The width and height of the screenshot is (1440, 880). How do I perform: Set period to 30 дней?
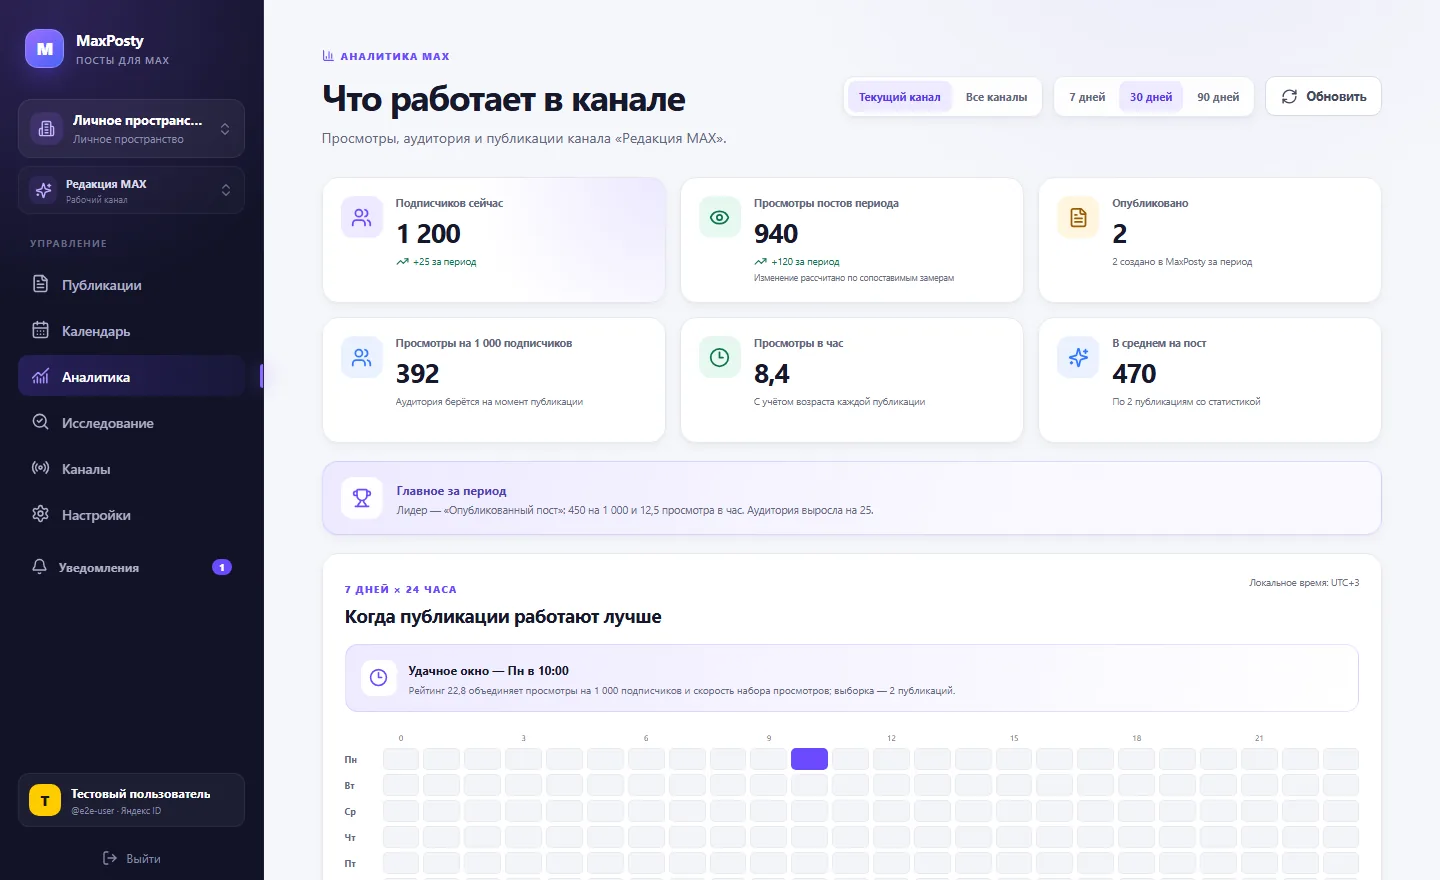(x=1151, y=97)
